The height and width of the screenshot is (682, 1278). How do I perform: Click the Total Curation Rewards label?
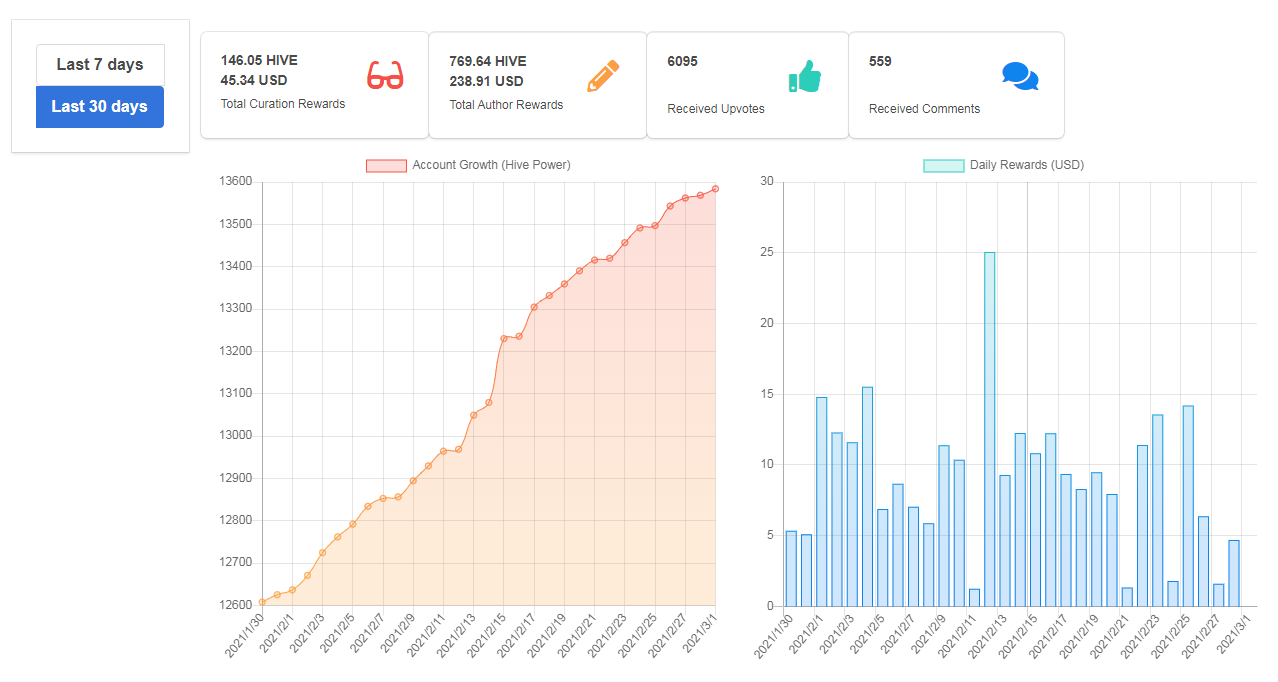283,104
